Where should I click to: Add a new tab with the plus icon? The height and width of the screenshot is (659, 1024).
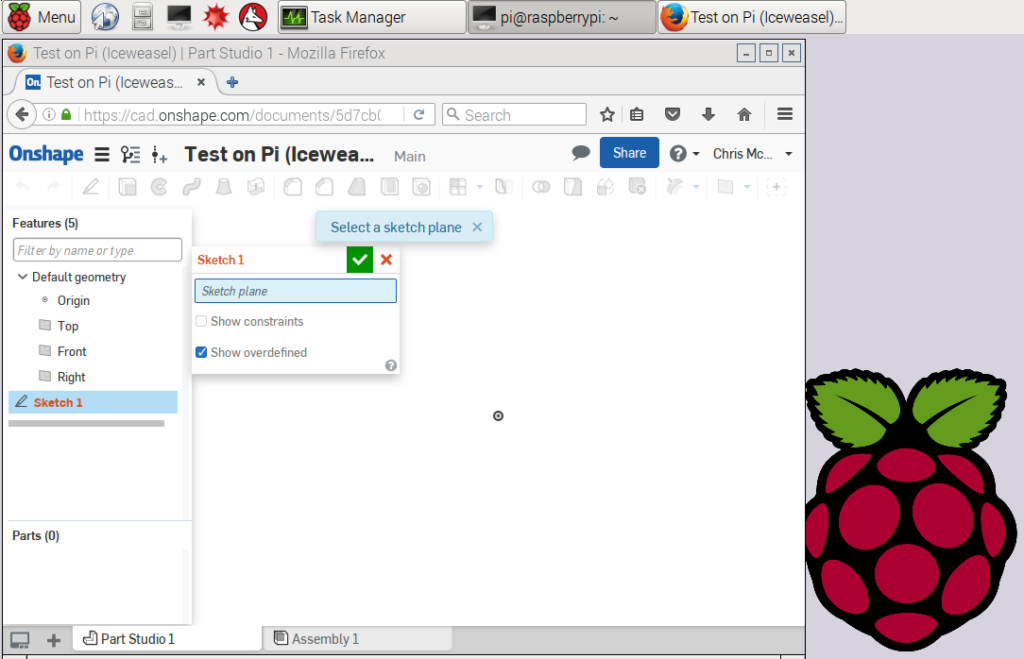[x=54, y=640]
